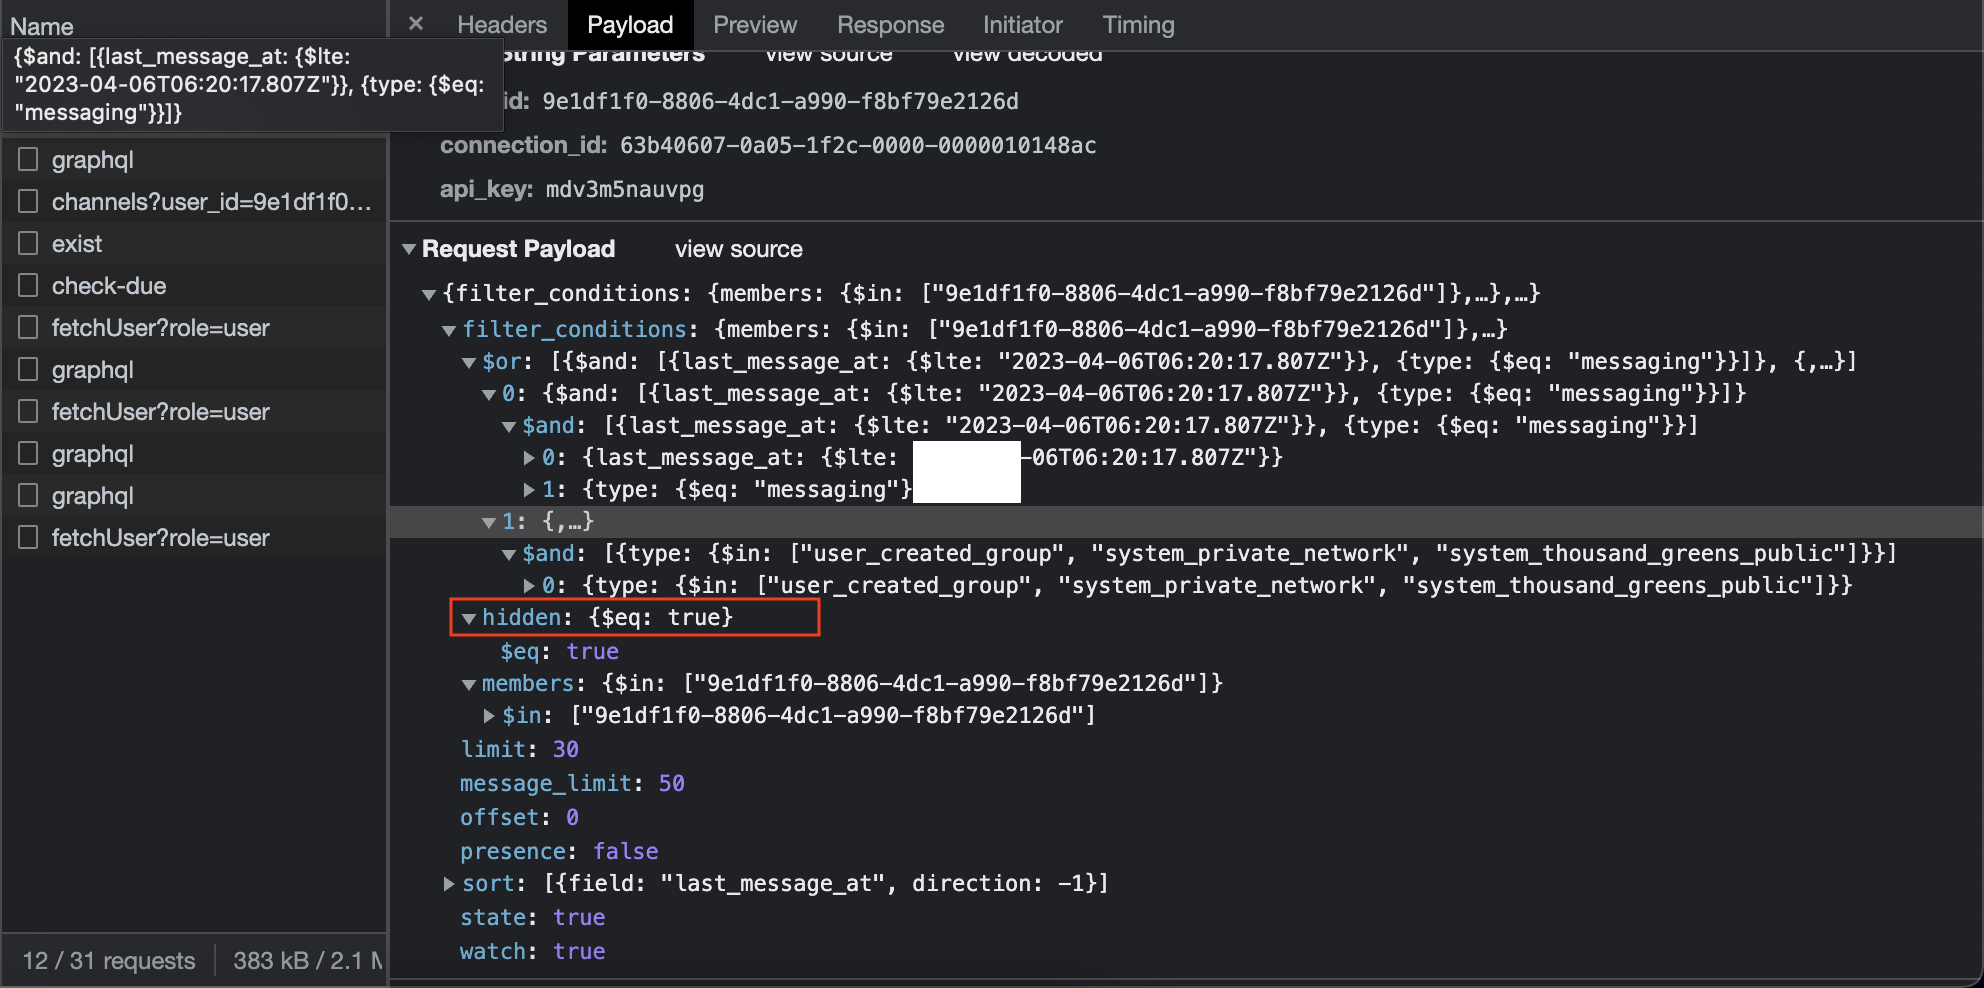Tick checkbox beside check-due request
Image resolution: width=1984 pixels, height=988 pixels.
coord(29,285)
